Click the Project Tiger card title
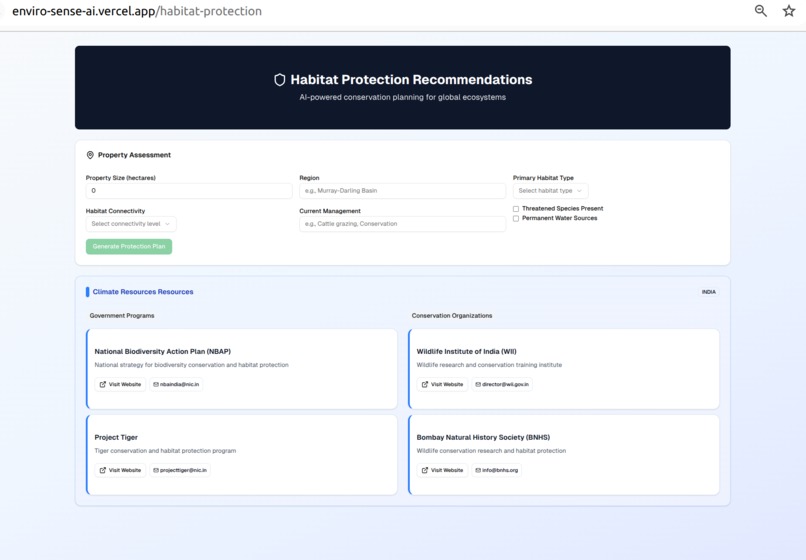Viewport: 806px width, 560px height. (x=116, y=437)
